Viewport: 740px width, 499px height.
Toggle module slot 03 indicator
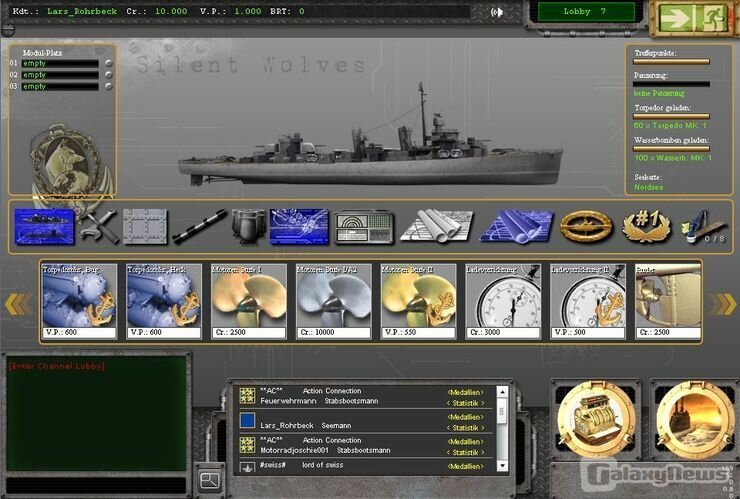[x=108, y=86]
